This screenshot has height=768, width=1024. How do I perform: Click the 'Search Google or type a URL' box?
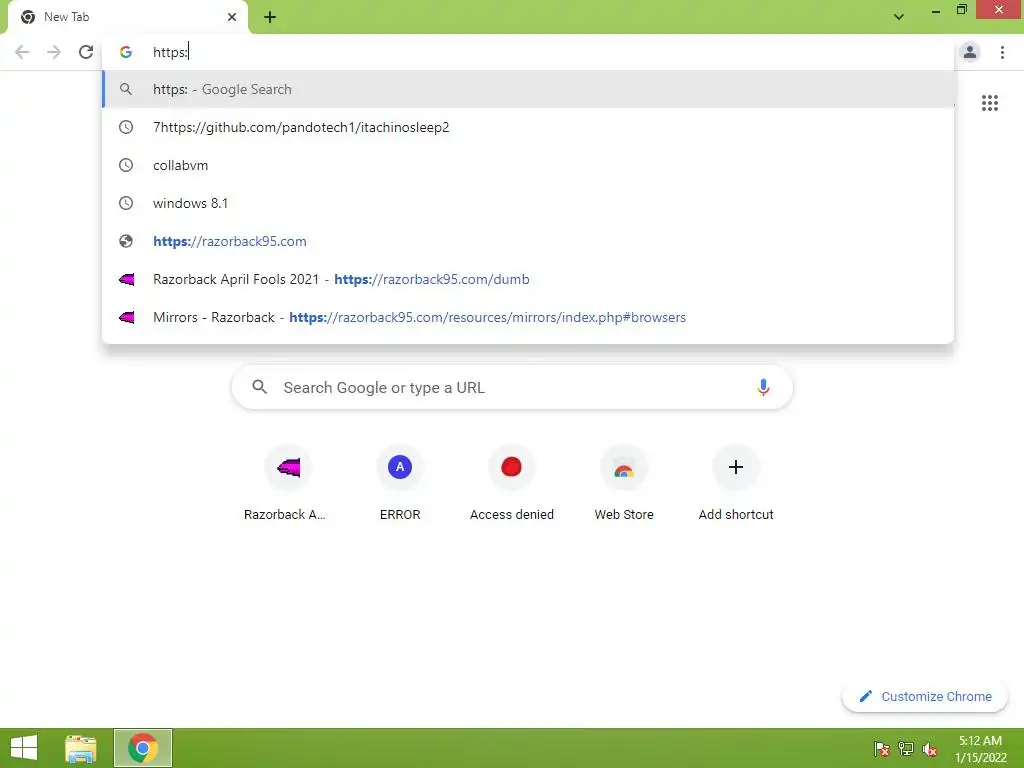point(512,388)
